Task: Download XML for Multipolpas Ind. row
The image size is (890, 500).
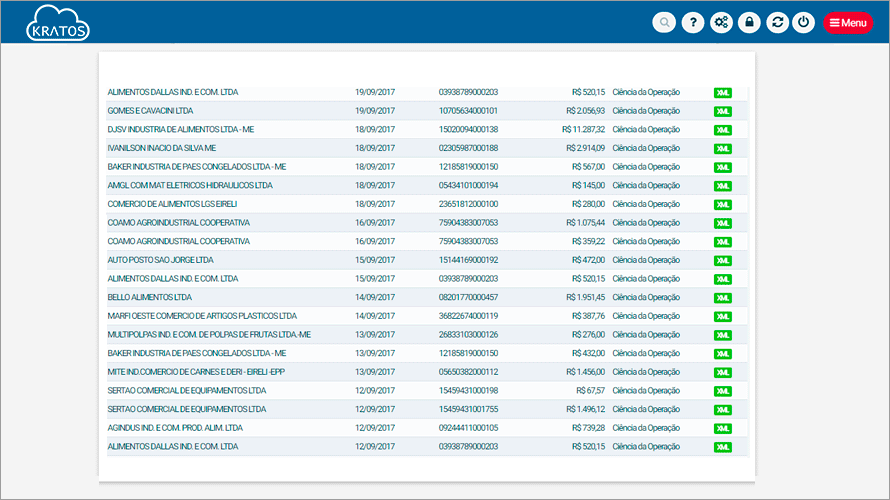Action: (723, 335)
